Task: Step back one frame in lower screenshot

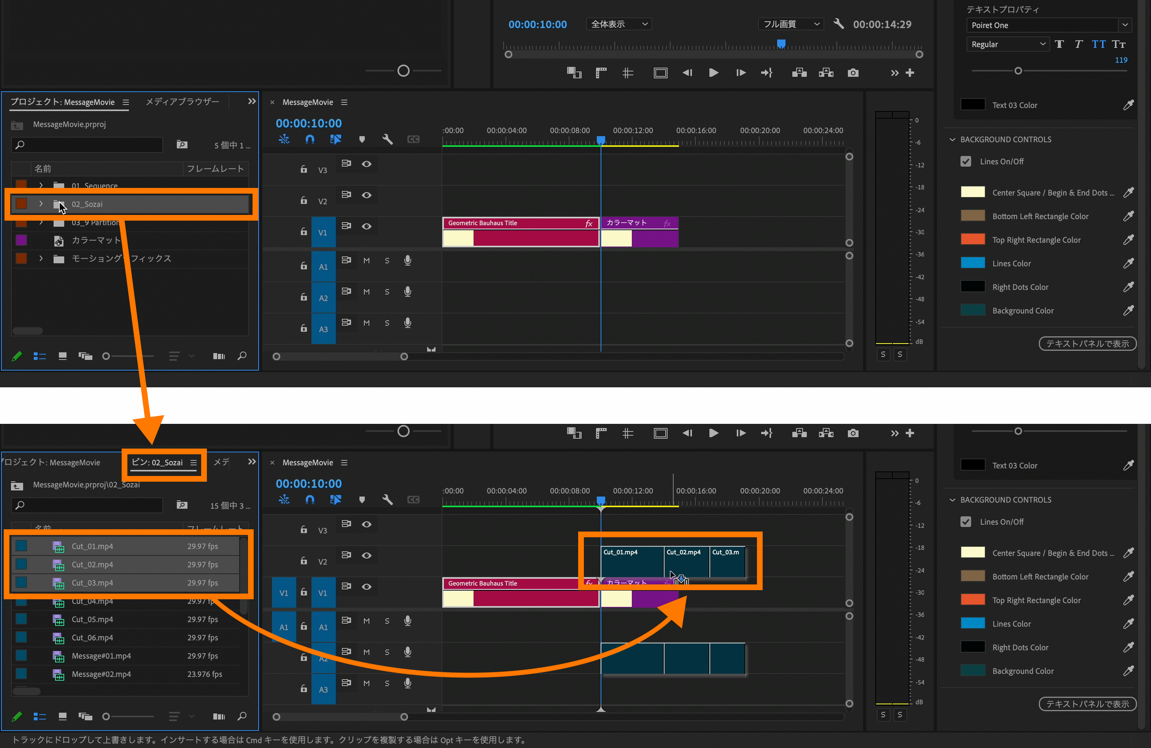Action: (x=687, y=433)
